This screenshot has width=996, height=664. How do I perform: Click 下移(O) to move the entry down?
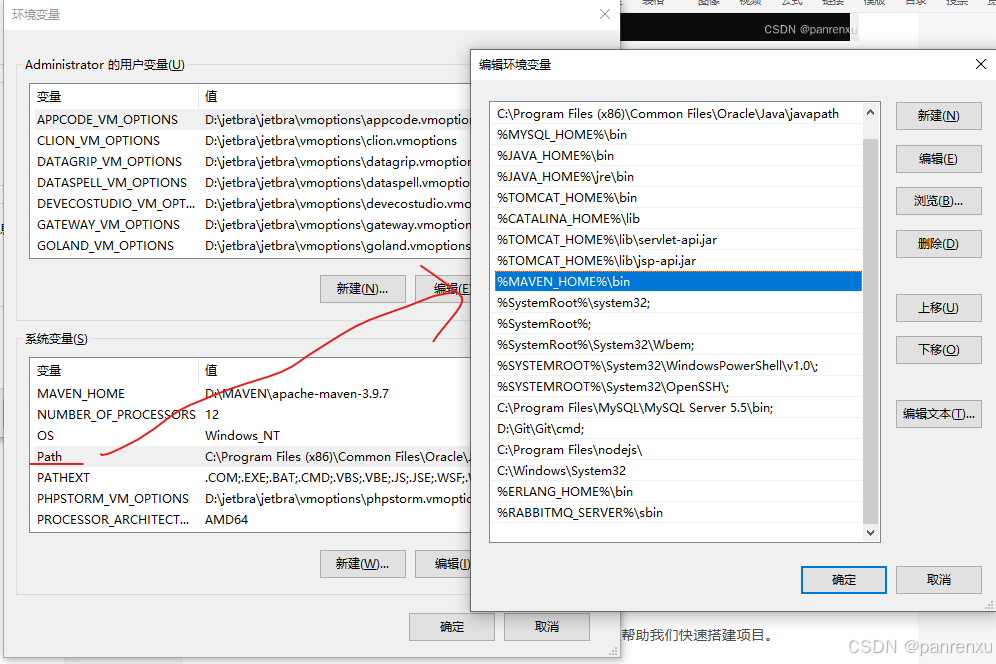pyautogui.click(x=938, y=350)
